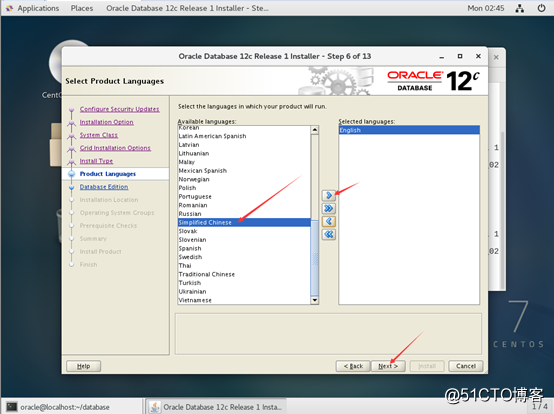Click the Back button

click(353, 366)
